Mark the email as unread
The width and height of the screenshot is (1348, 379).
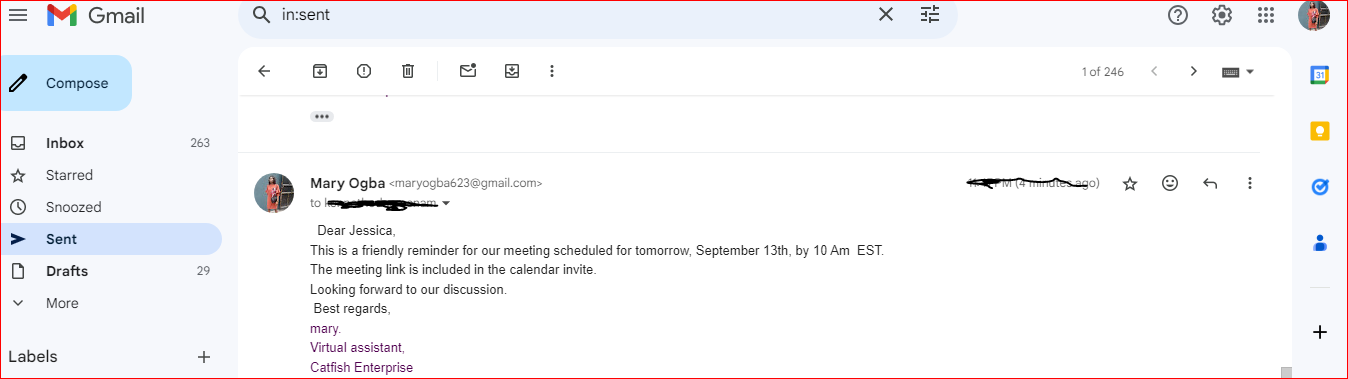pyautogui.click(x=468, y=71)
